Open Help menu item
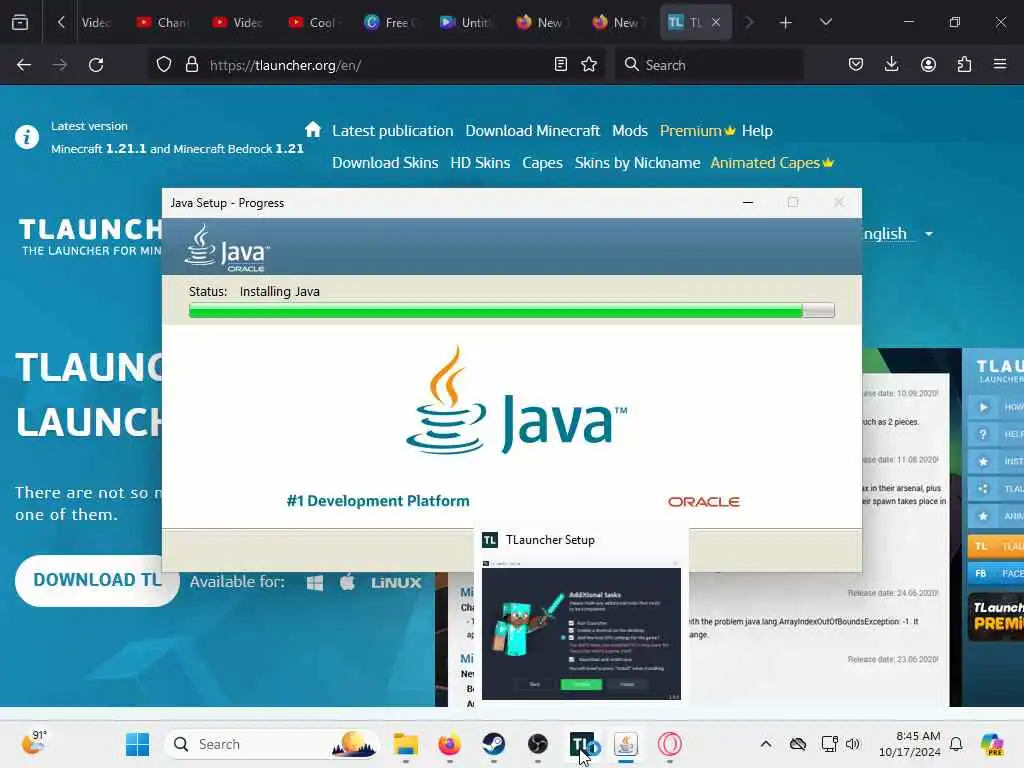This screenshot has height=768, width=1024. click(x=757, y=131)
